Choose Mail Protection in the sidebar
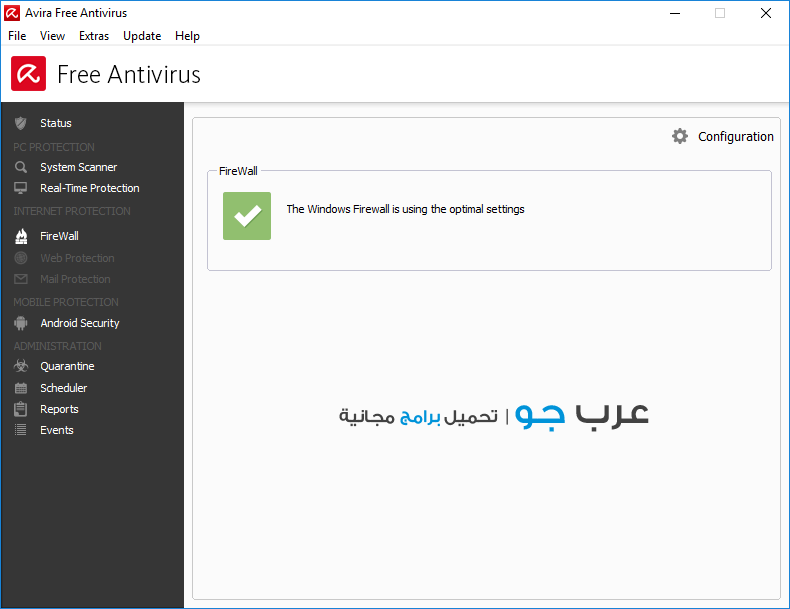Image resolution: width=790 pixels, height=609 pixels. coord(75,279)
